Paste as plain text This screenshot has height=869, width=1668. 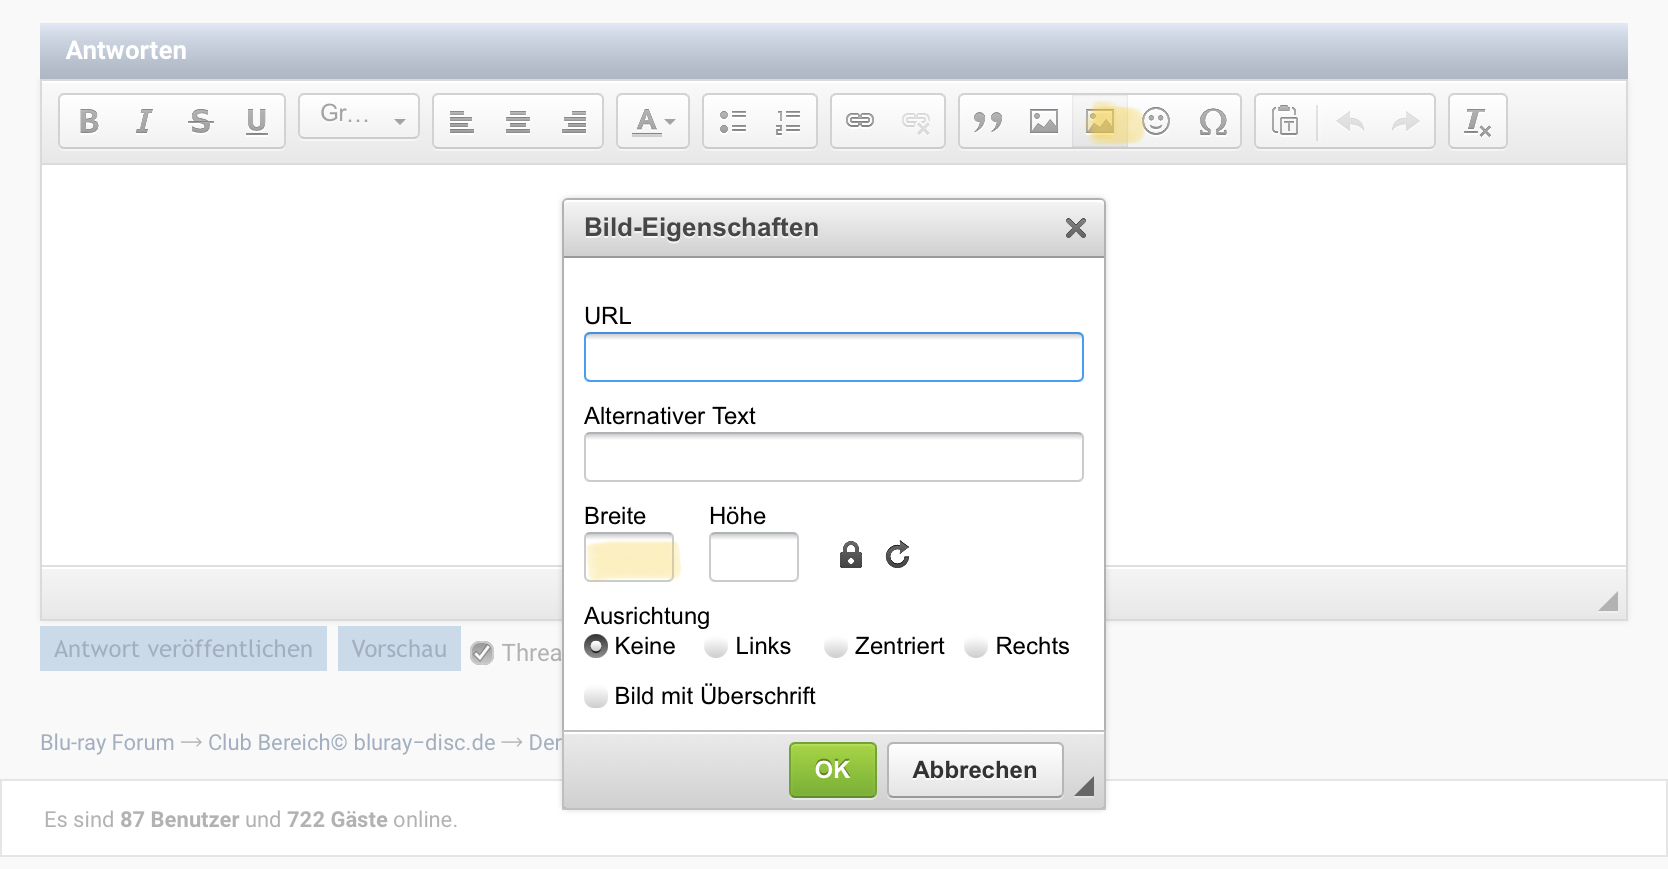(1285, 121)
